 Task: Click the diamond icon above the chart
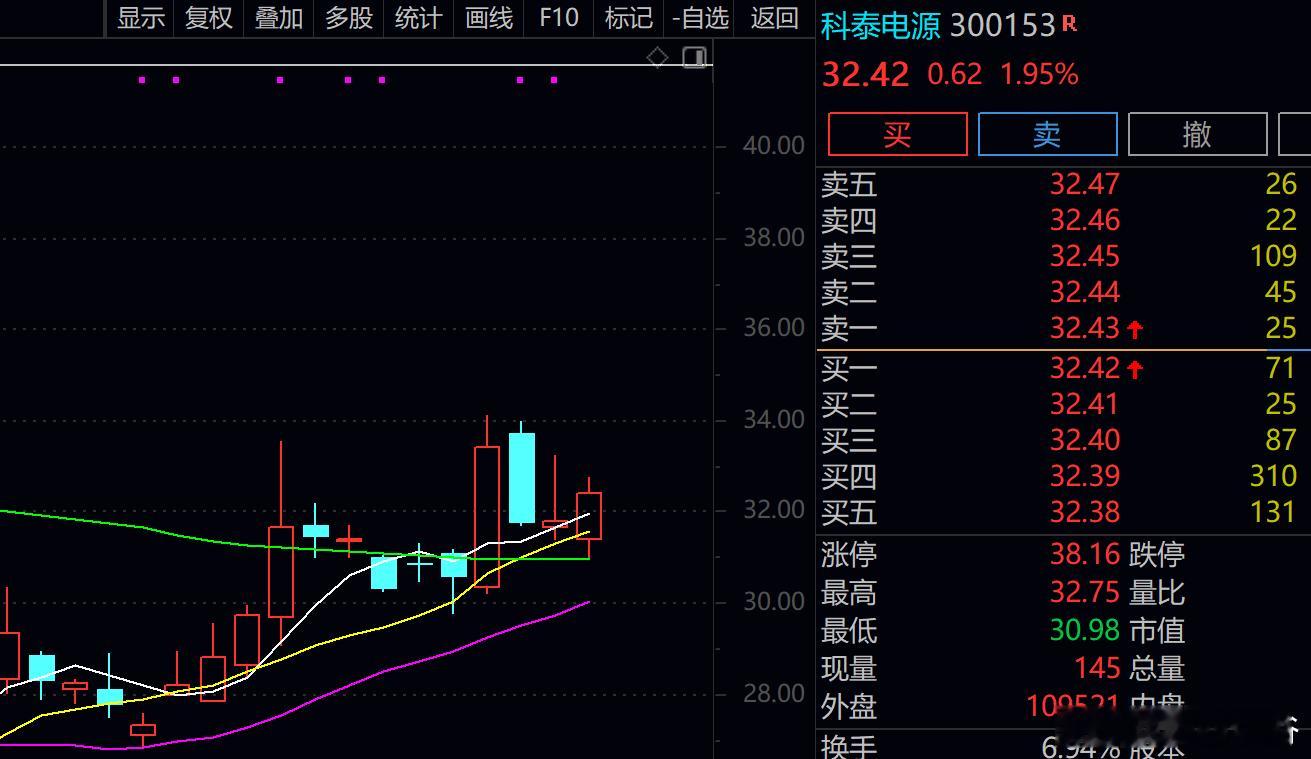pyautogui.click(x=657, y=57)
